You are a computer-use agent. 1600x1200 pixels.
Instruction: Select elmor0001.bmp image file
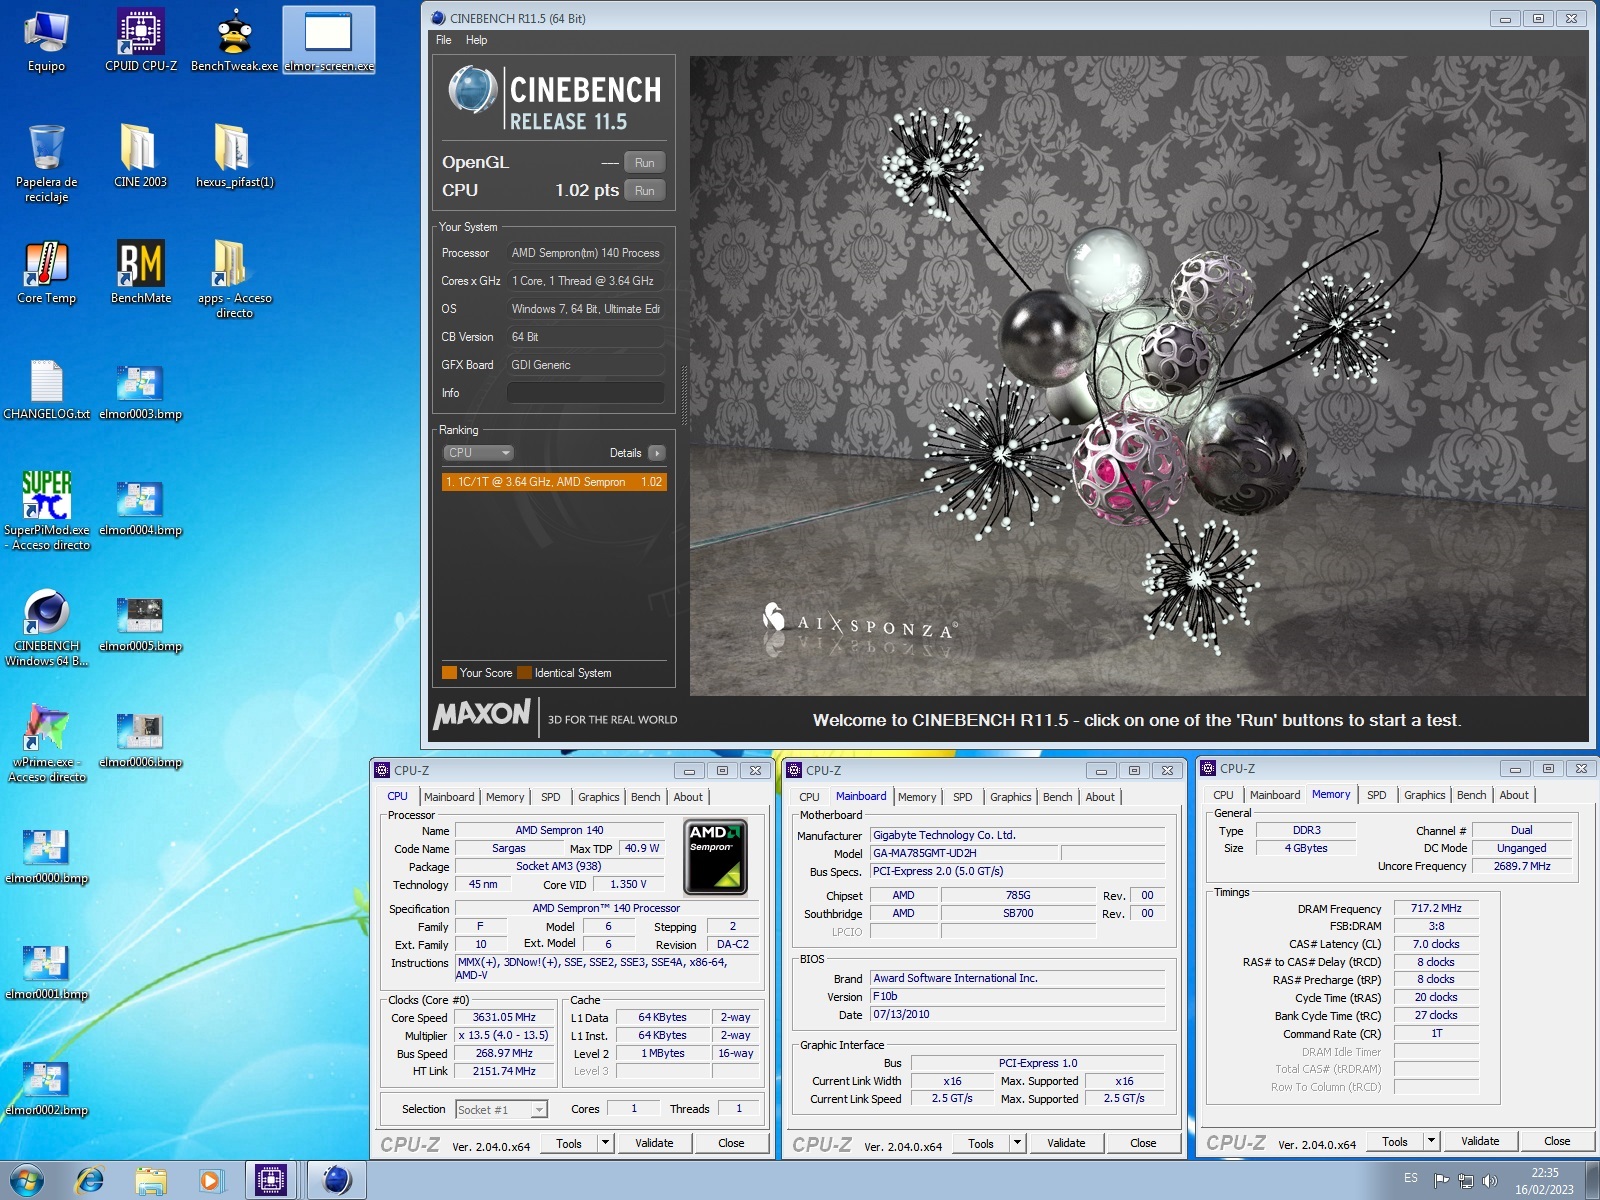46,969
